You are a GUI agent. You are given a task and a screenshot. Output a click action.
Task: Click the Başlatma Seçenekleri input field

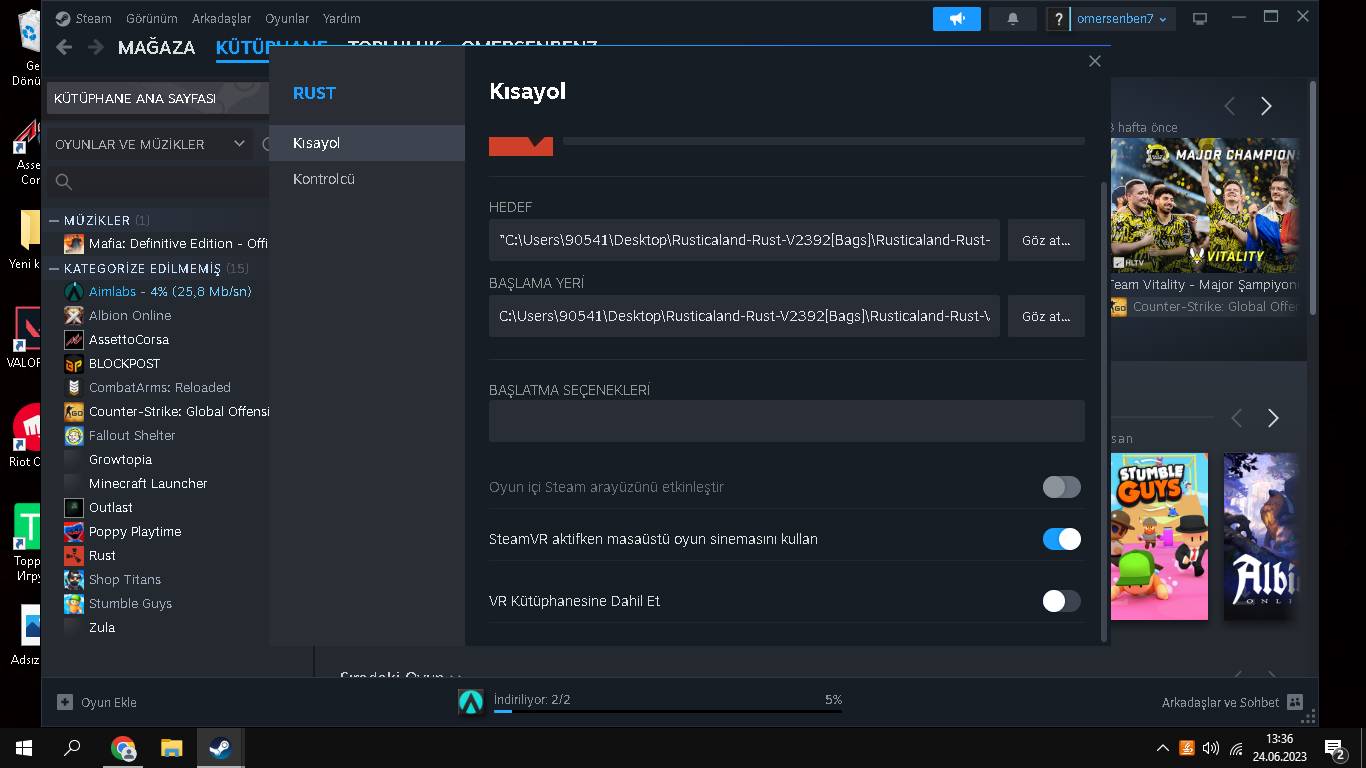pyautogui.click(x=786, y=421)
